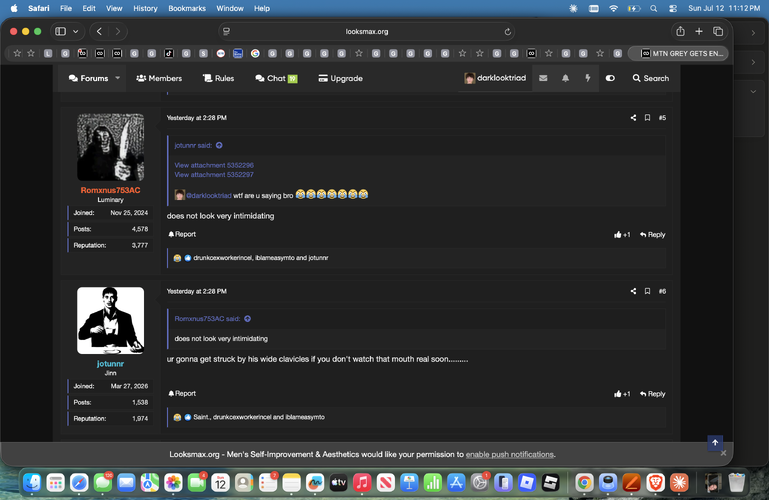Open View attachment 5352296
The image size is (769, 500).
[214, 165]
